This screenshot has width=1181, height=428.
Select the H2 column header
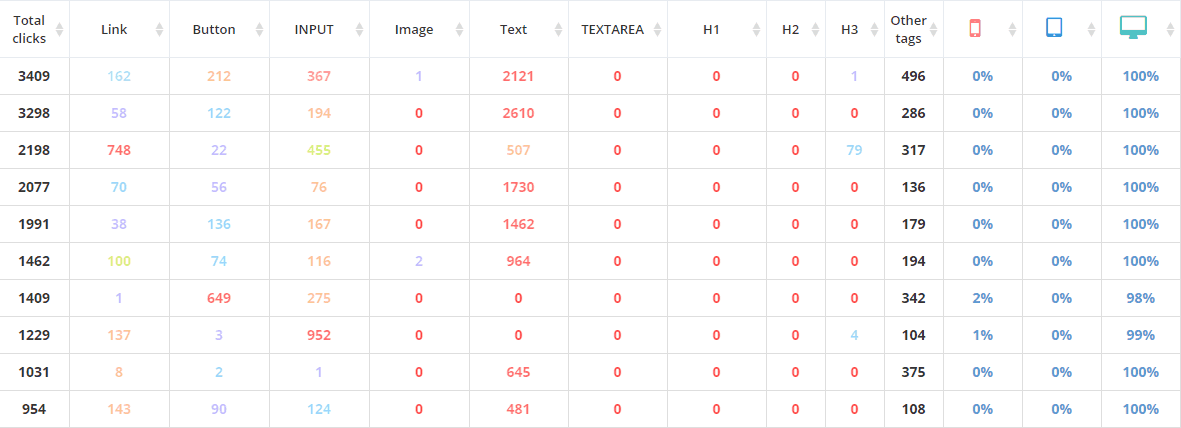790,30
